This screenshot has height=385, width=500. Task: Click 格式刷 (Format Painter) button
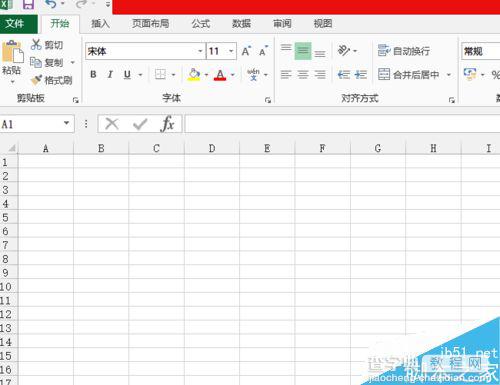[x=51, y=80]
